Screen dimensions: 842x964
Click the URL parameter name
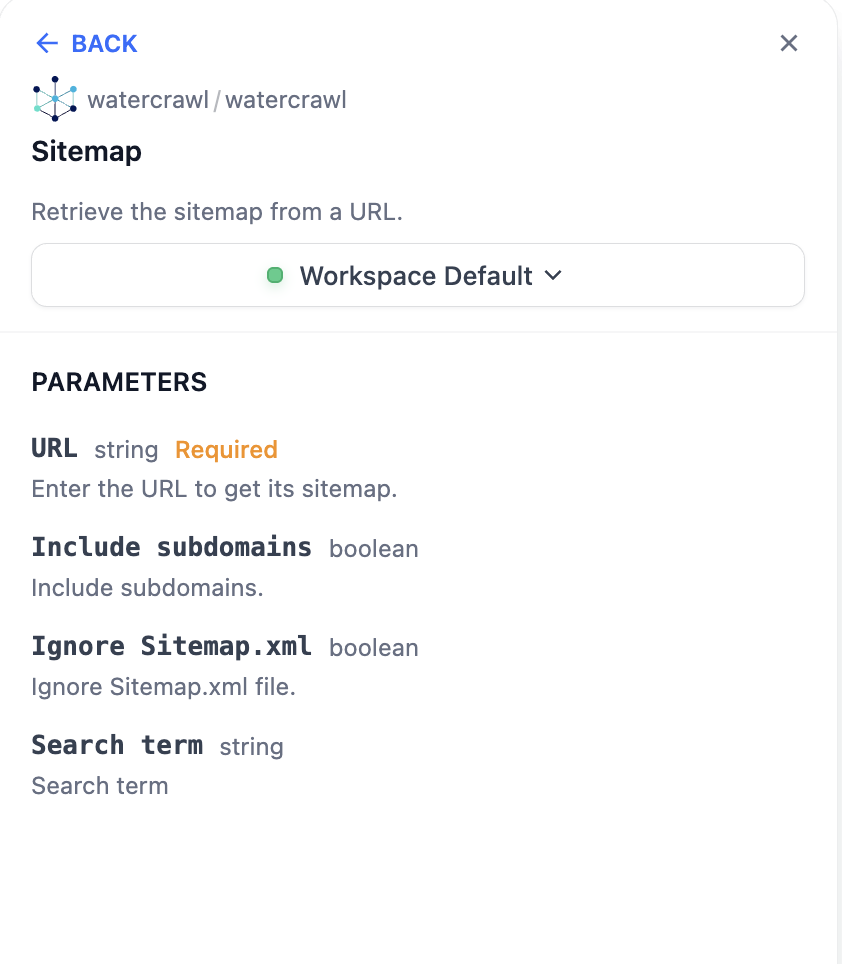54,449
